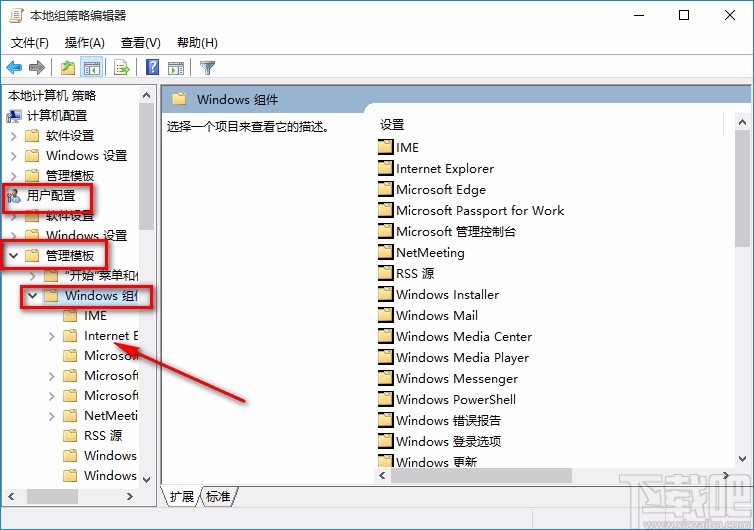
Task: Open help with the question mark icon
Action: 152,67
